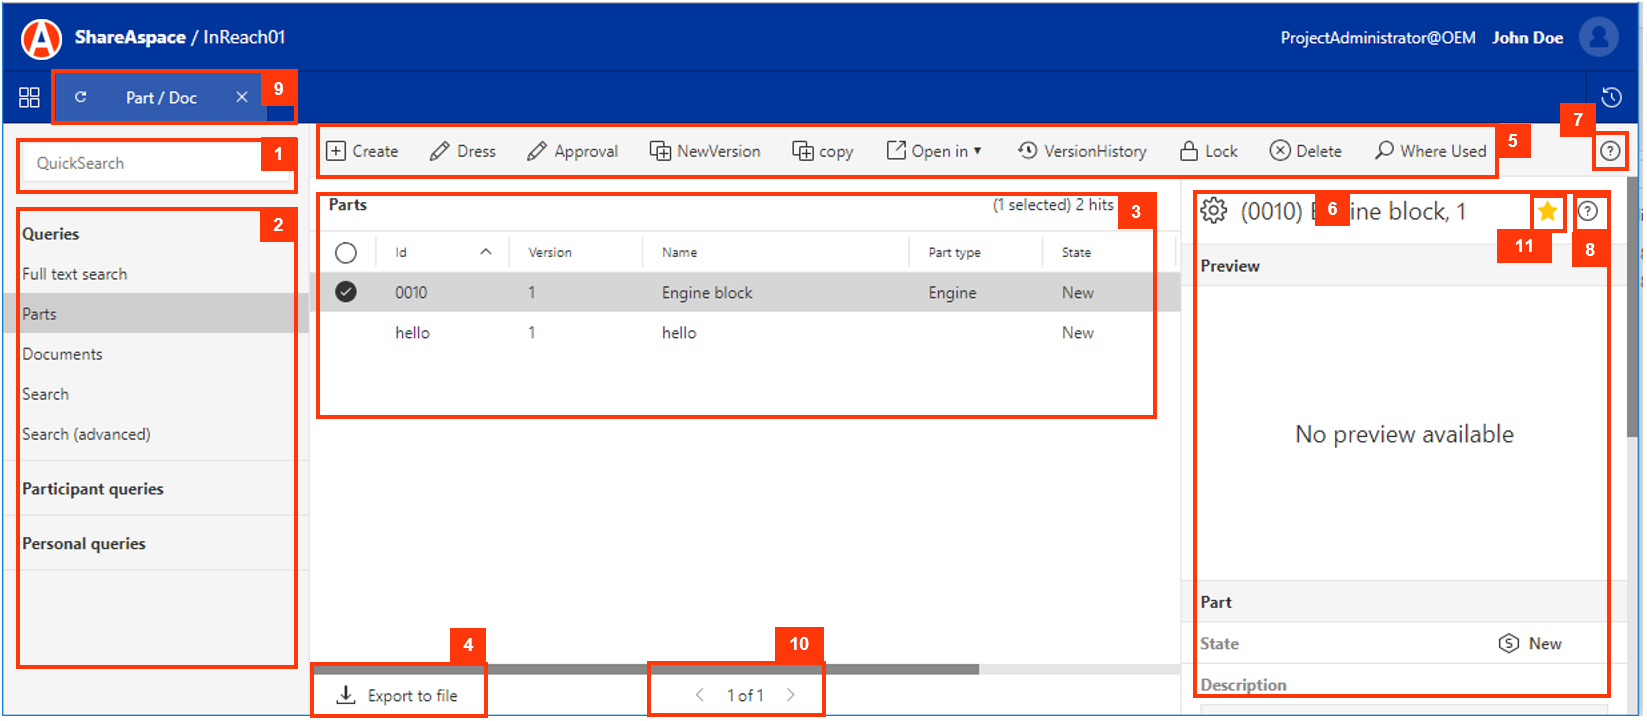Screen dimensions: 1647x721
Task: Copy the selected part
Action: [x=823, y=151]
